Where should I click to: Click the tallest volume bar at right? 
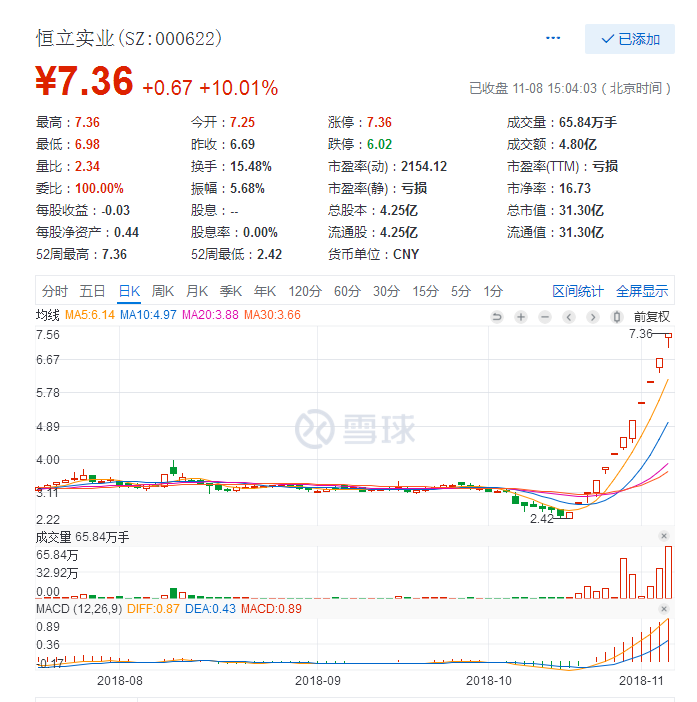[668, 572]
